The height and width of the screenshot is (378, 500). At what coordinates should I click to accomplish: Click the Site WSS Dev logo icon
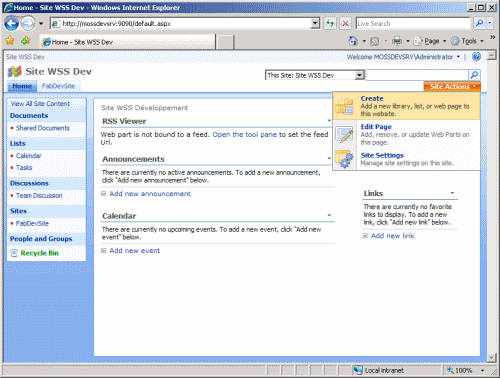tap(14, 71)
